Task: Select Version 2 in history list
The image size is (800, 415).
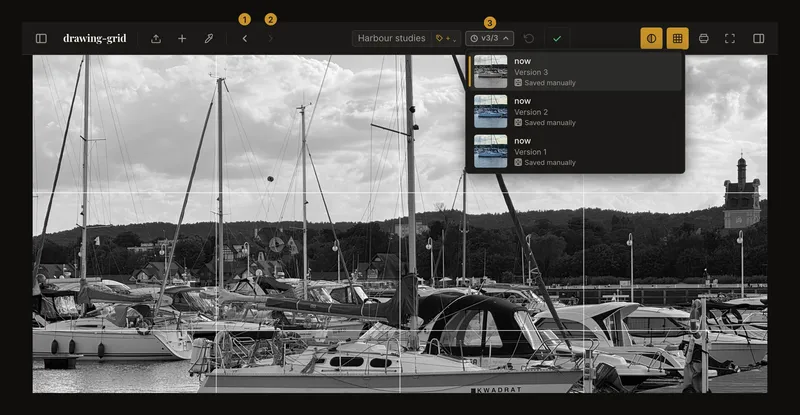Action: 575,111
